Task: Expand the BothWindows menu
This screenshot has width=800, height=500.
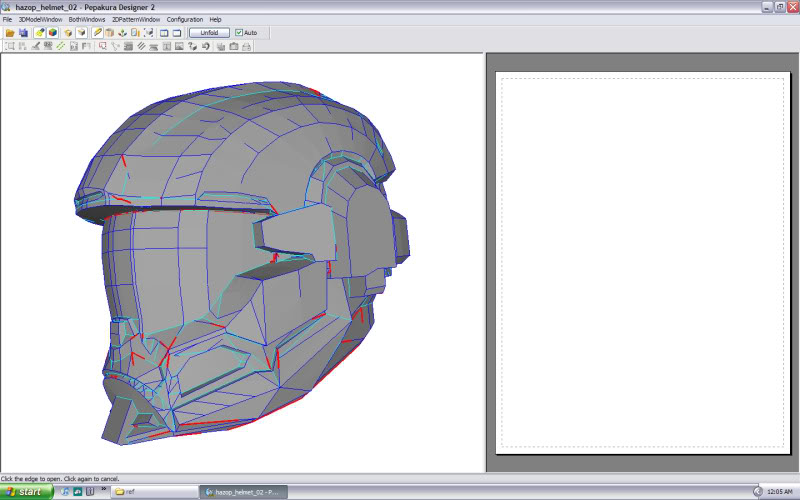Action: click(x=86, y=19)
